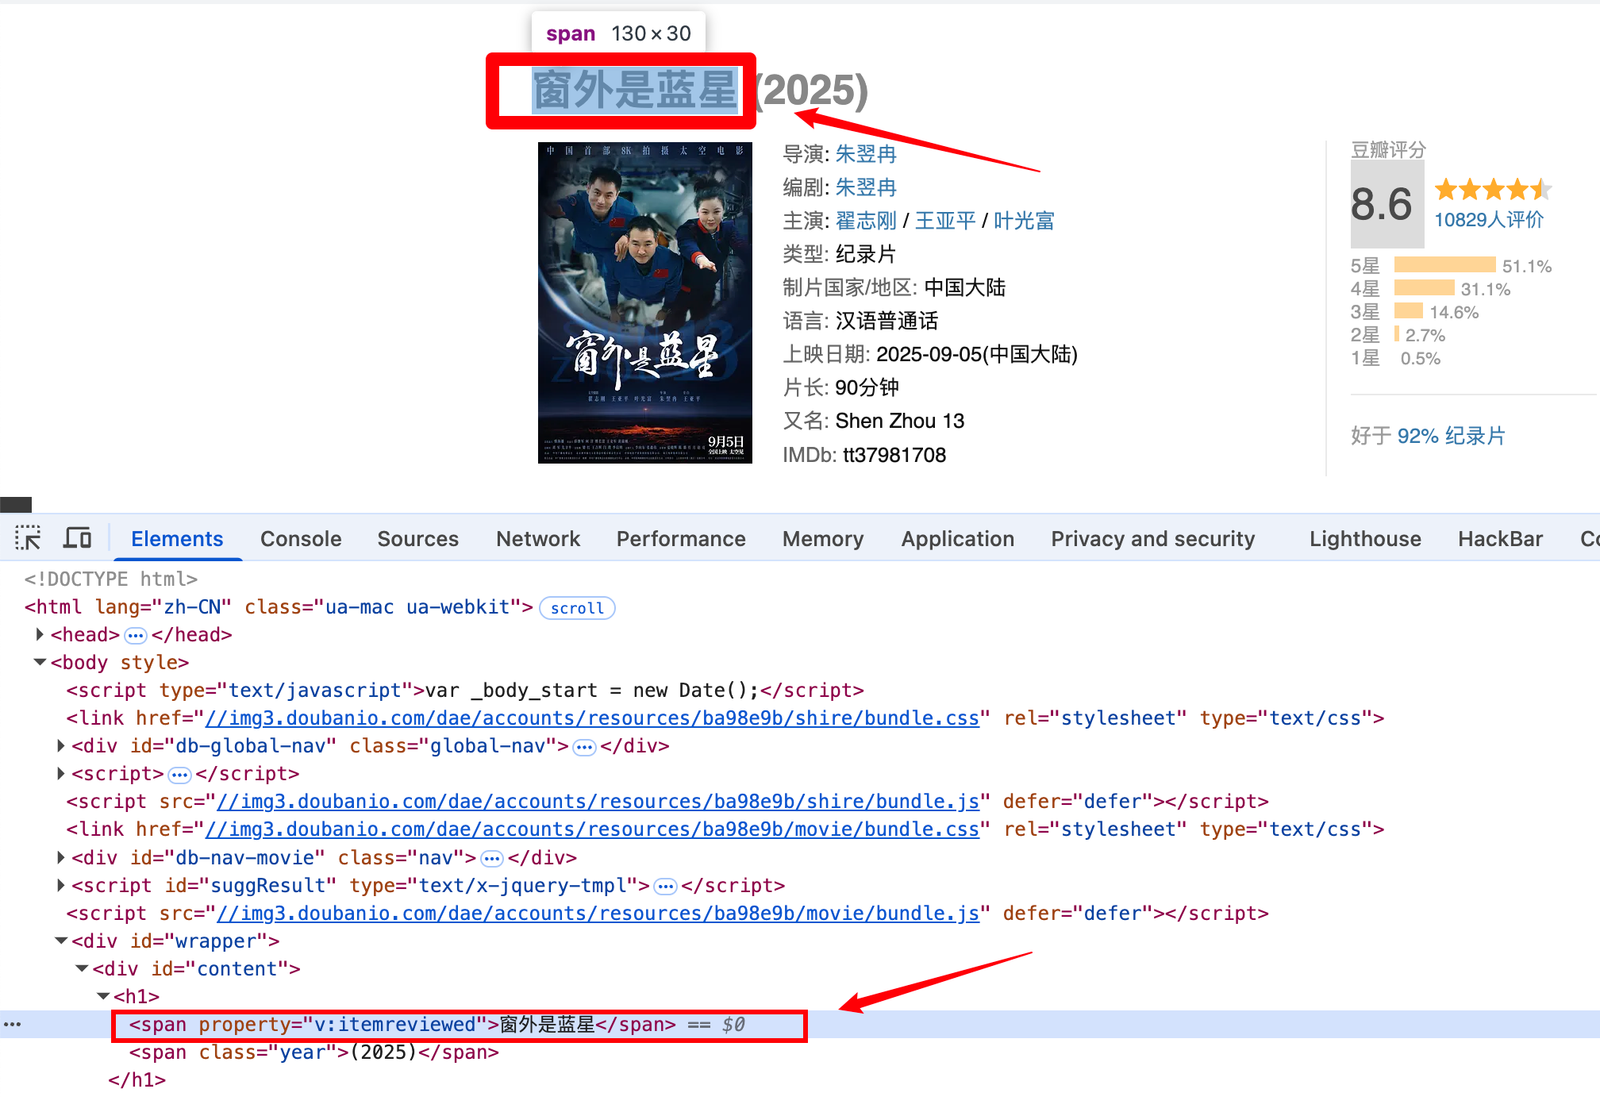
Task: Click the movie poster thumbnail
Action: (x=644, y=302)
